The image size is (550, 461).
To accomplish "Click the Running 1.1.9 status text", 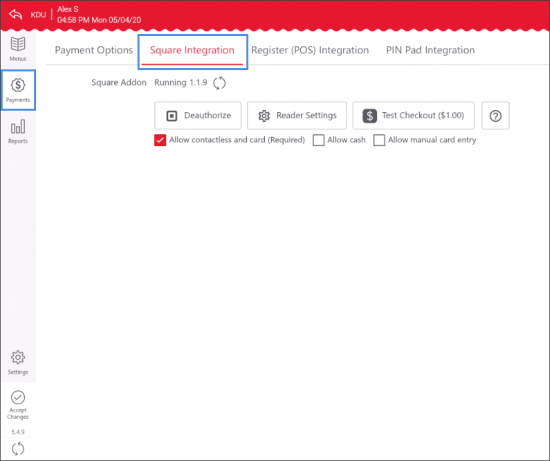I will [x=181, y=83].
